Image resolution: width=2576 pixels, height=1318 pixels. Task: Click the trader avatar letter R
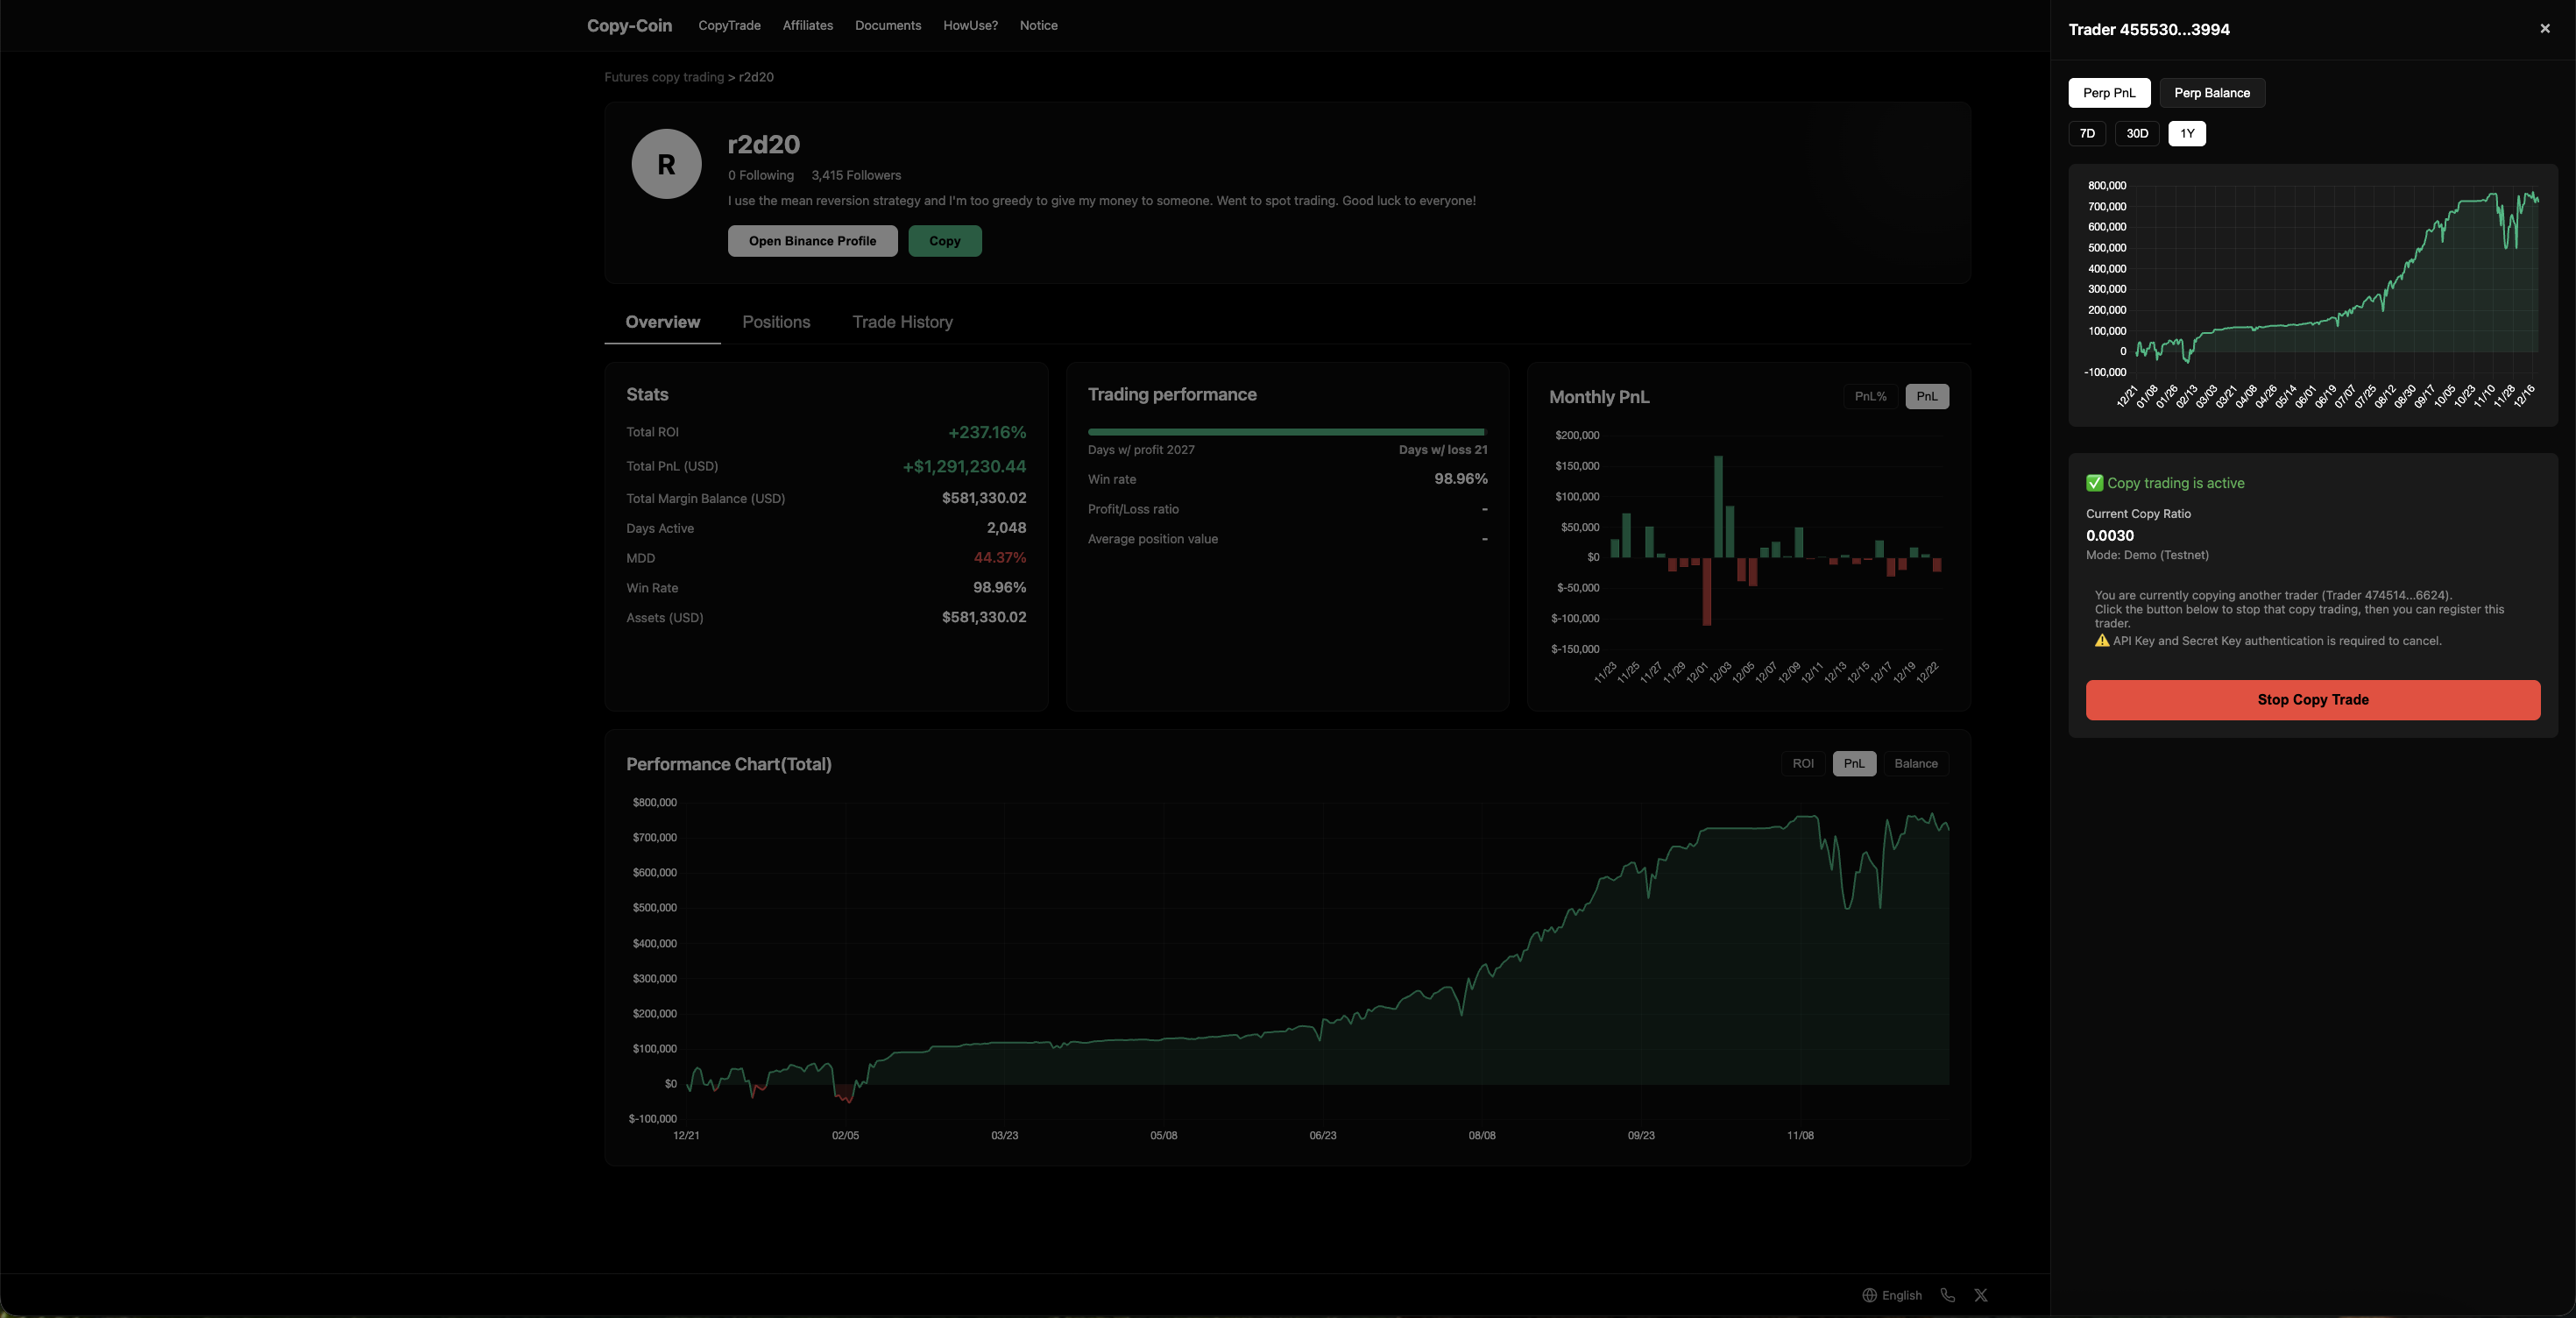pos(666,163)
